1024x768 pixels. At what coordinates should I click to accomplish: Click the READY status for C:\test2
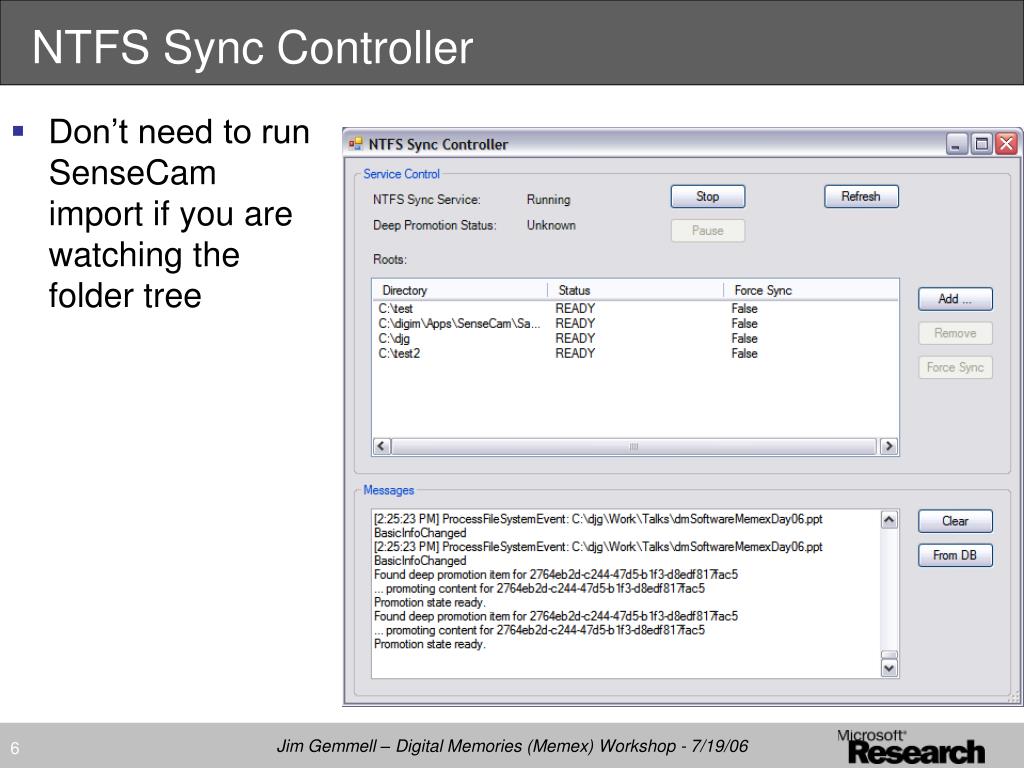pyautogui.click(x=575, y=353)
